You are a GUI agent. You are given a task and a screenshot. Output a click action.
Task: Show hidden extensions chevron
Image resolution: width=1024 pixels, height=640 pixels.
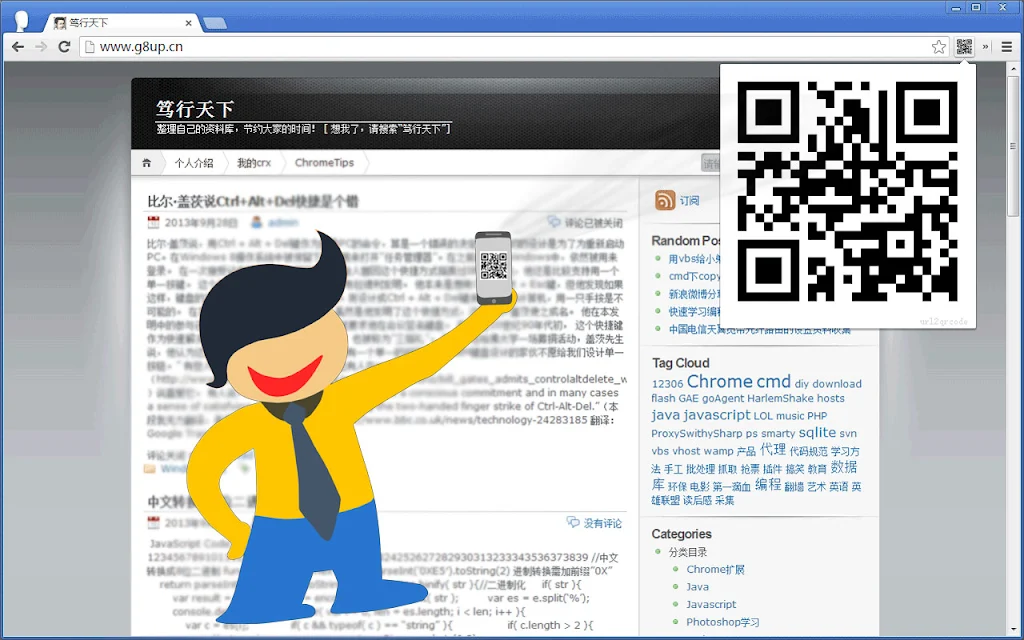(986, 47)
